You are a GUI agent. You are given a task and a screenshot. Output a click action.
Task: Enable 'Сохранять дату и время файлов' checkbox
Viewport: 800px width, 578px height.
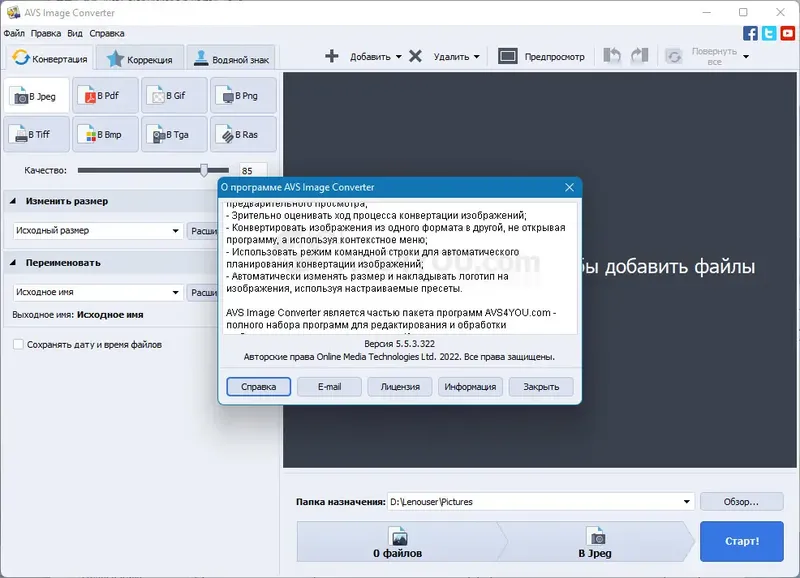click(18, 344)
